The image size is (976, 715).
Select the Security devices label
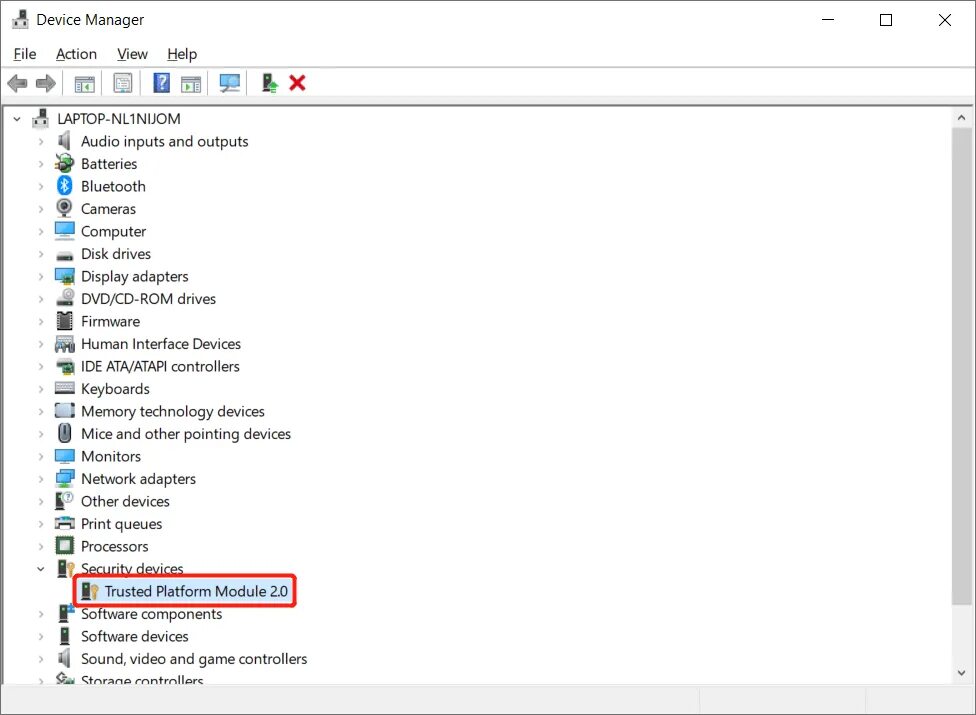(132, 568)
